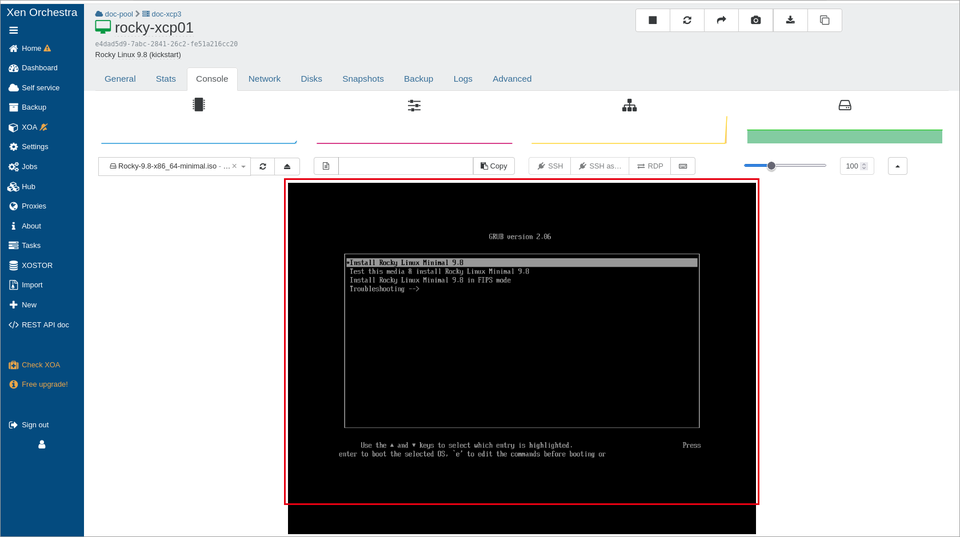Refresh the ISO list

pyautogui.click(x=263, y=167)
